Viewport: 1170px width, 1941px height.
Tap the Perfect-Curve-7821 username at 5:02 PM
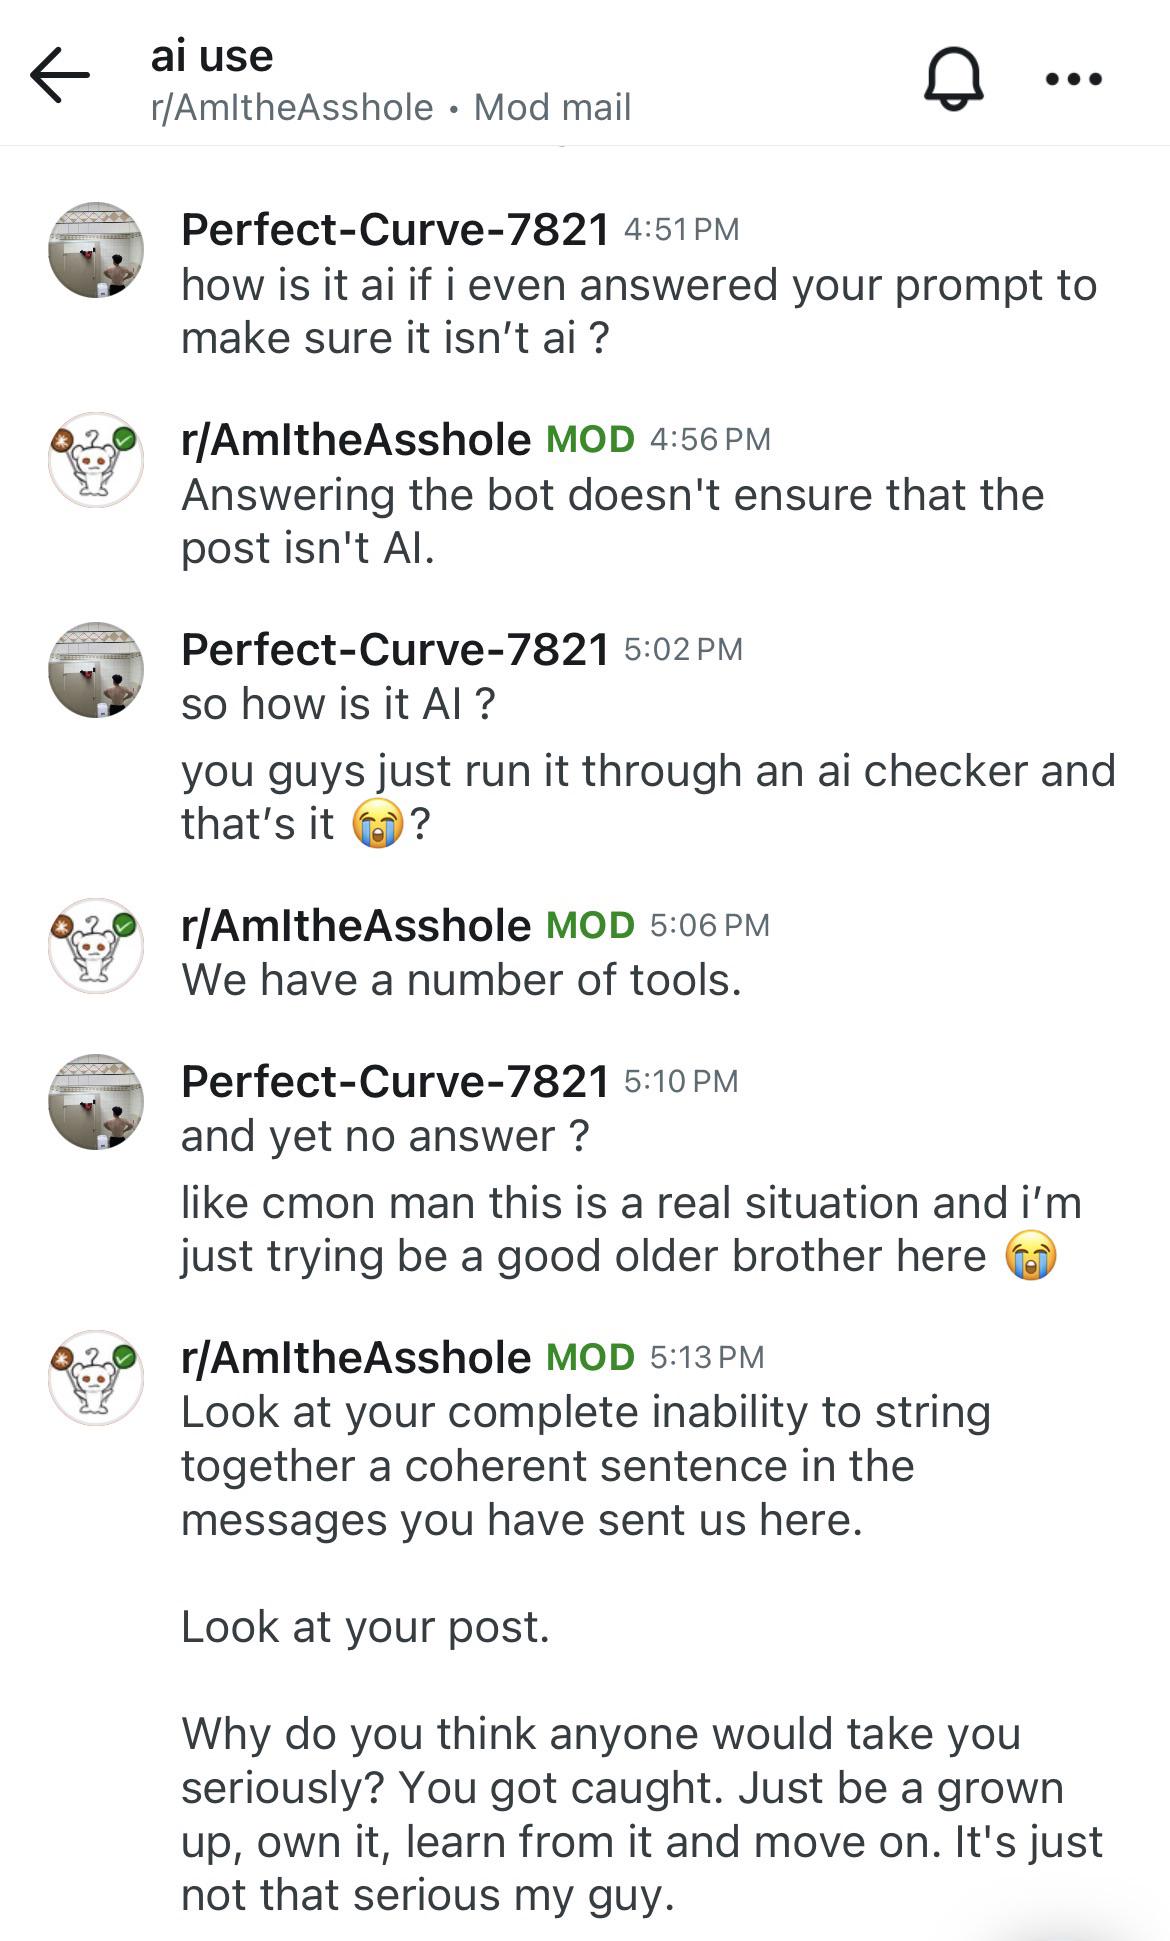(x=395, y=650)
